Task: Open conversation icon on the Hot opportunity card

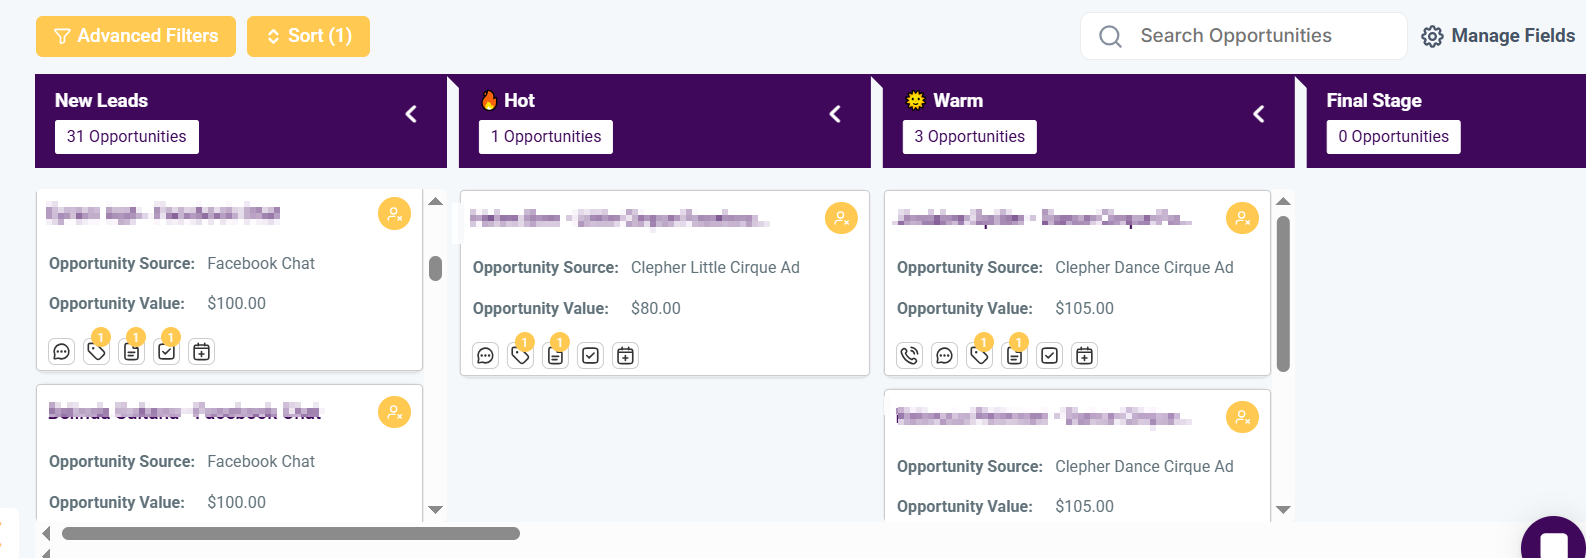Action: [486, 356]
